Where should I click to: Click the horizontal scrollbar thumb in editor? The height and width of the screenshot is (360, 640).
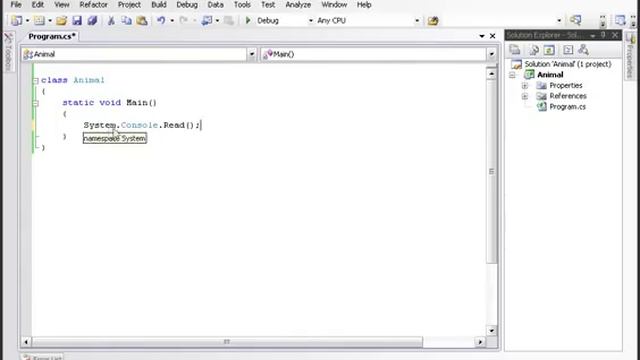pyautogui.click(x=227, y=342)
